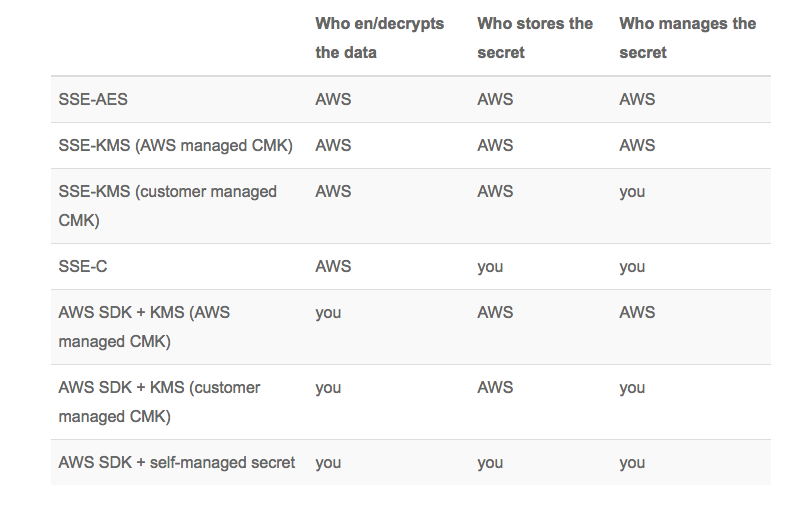
Task: Select the SSE-C row label
Action: pos(83,267)
